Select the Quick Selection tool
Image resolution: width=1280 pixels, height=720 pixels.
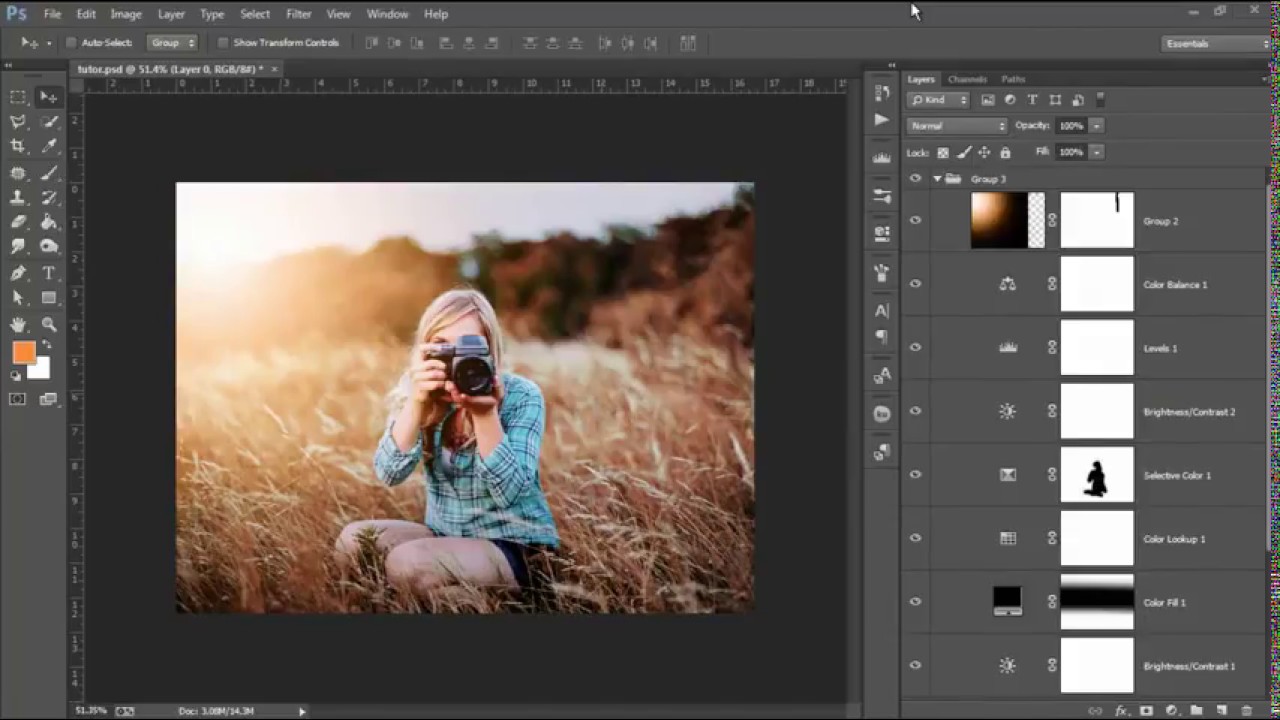(x=48, y=122)
